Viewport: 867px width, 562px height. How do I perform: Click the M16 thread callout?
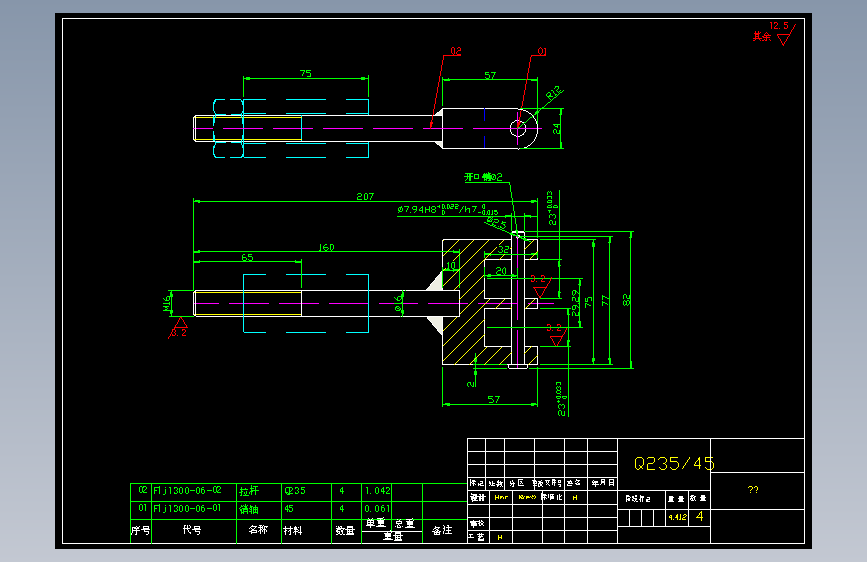click(x=167, y=303)
